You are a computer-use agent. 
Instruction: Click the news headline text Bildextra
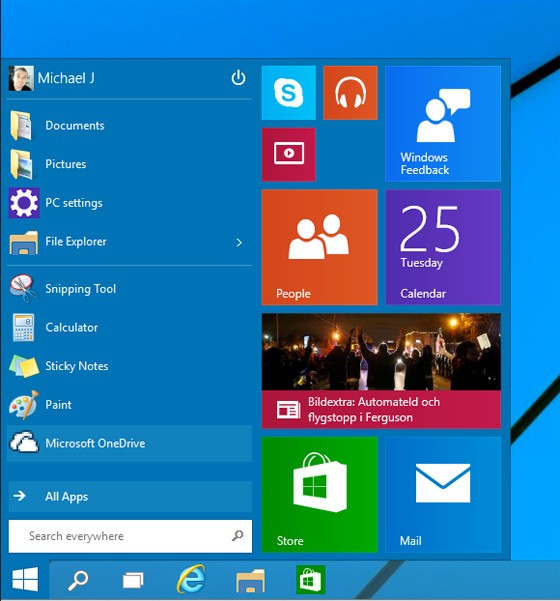point(374,409)
